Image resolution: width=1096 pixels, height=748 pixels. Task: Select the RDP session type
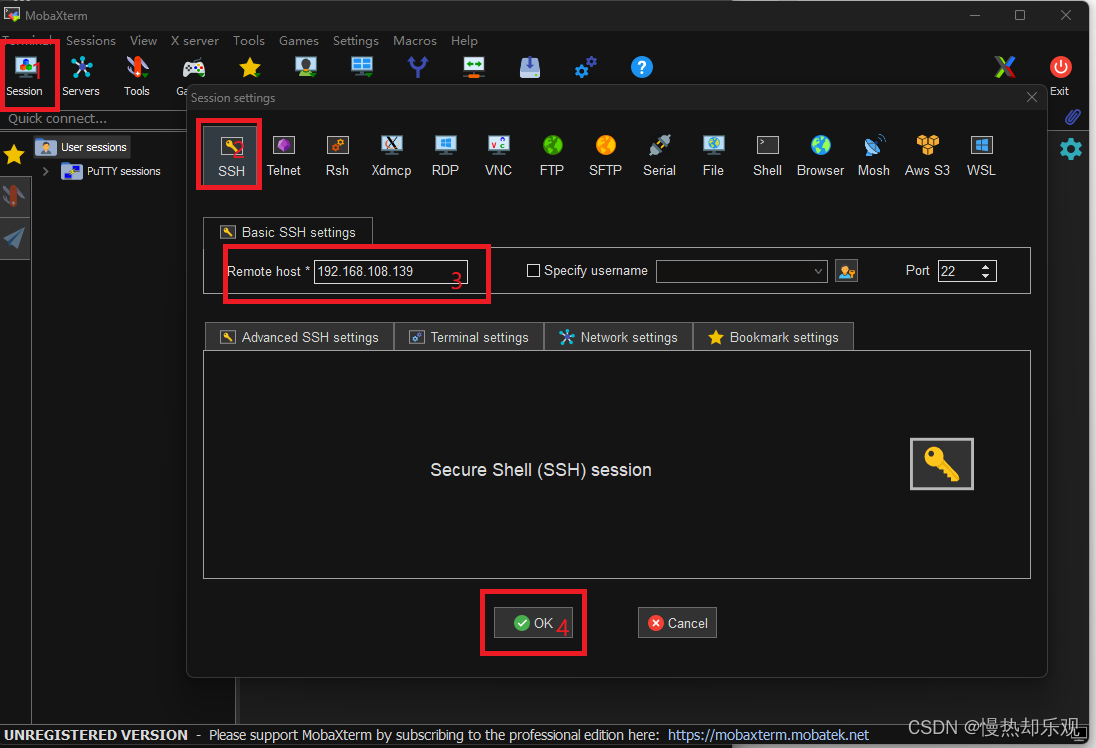(x=445, y=156)
